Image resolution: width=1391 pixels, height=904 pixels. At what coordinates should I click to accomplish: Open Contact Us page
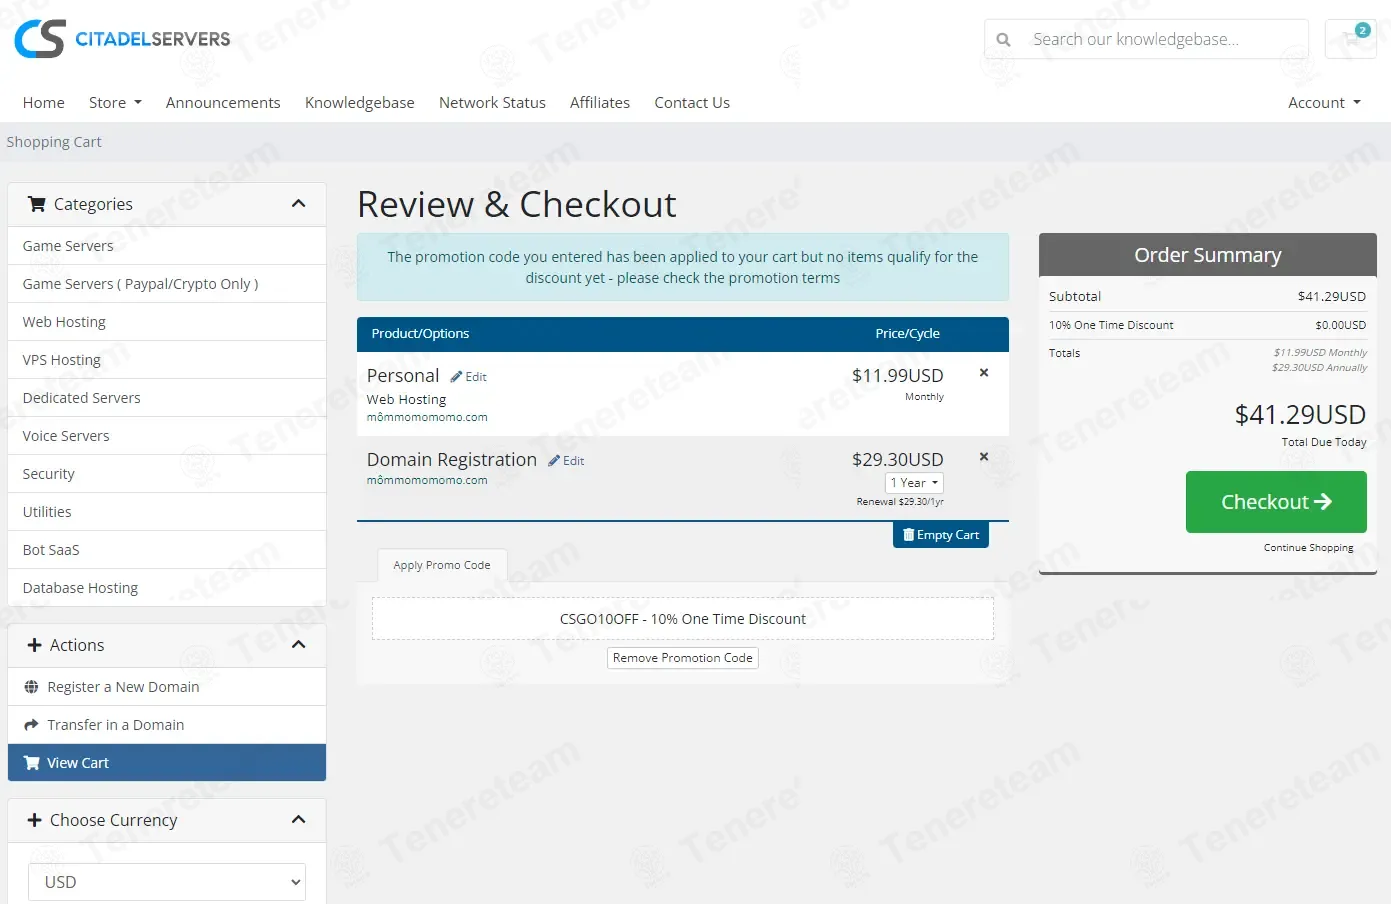pyautogui.click(x=692, y=103)
